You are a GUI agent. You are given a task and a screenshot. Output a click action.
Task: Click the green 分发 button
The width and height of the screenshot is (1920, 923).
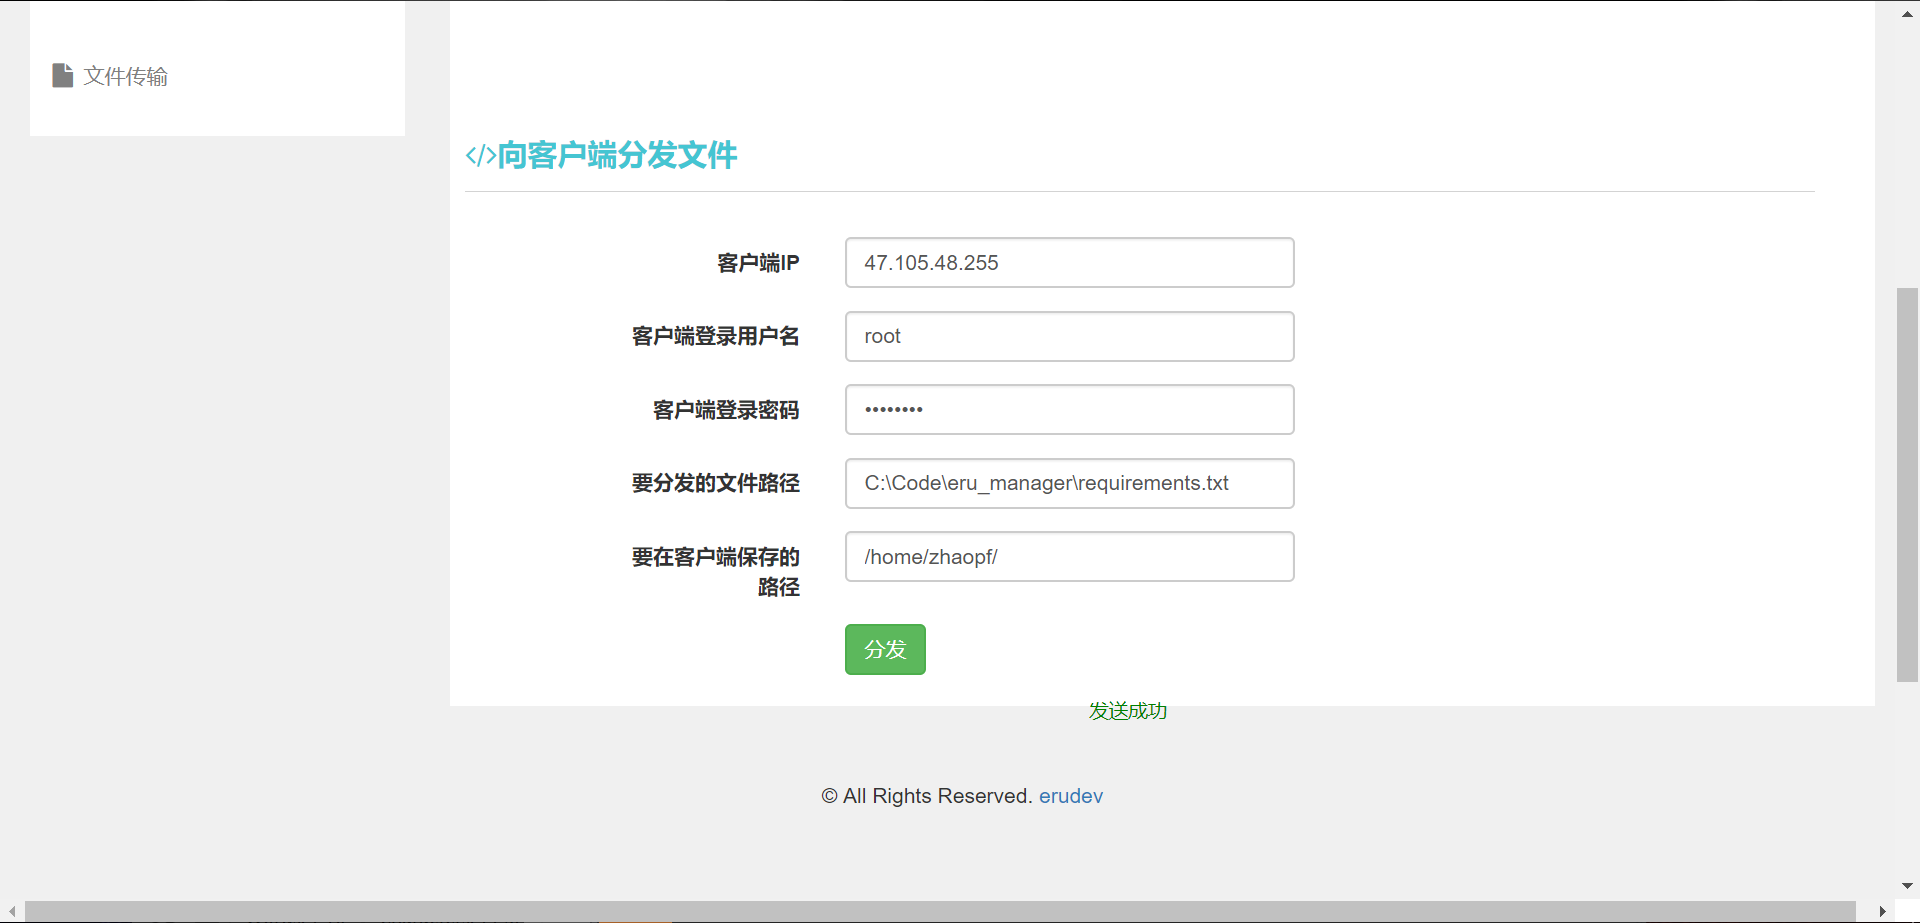(885, 650)
